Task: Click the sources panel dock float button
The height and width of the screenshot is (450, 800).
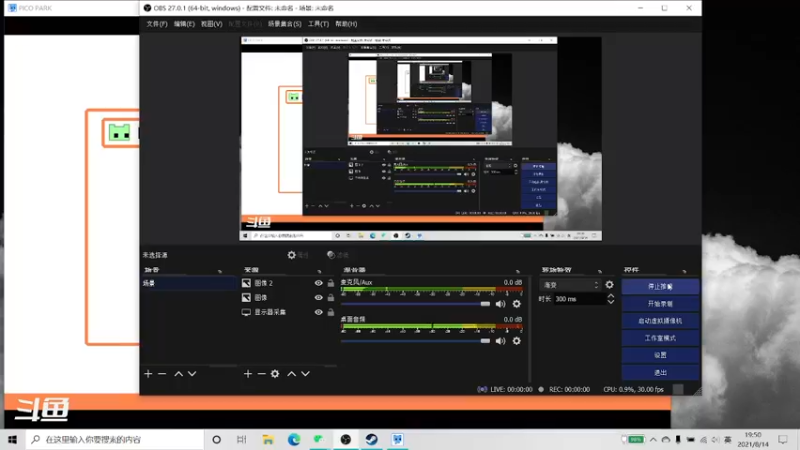Action: [319, 270]
